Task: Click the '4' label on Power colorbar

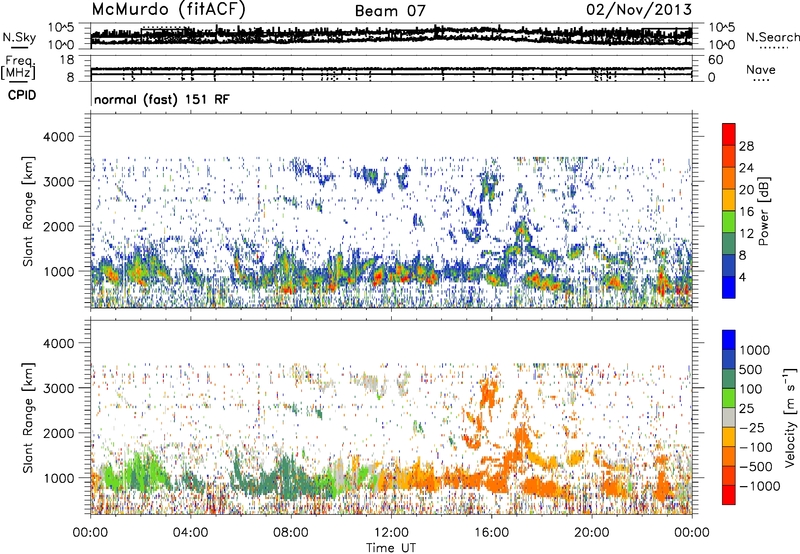Action: 743,277
